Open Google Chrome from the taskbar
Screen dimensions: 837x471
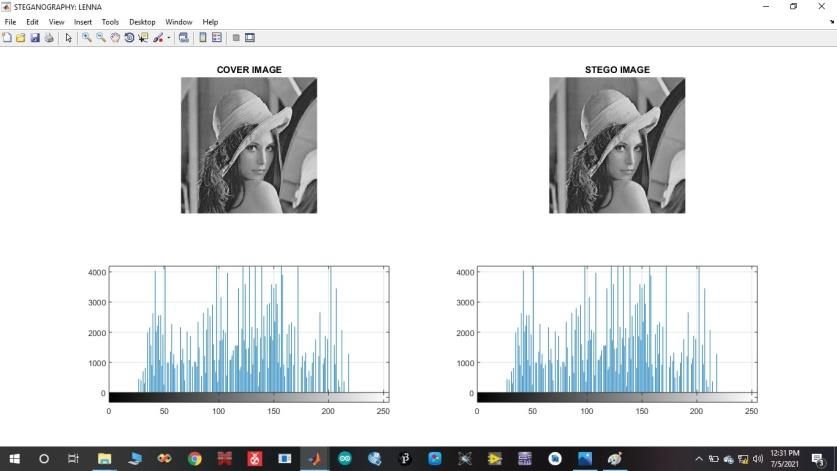pos(195,459)
